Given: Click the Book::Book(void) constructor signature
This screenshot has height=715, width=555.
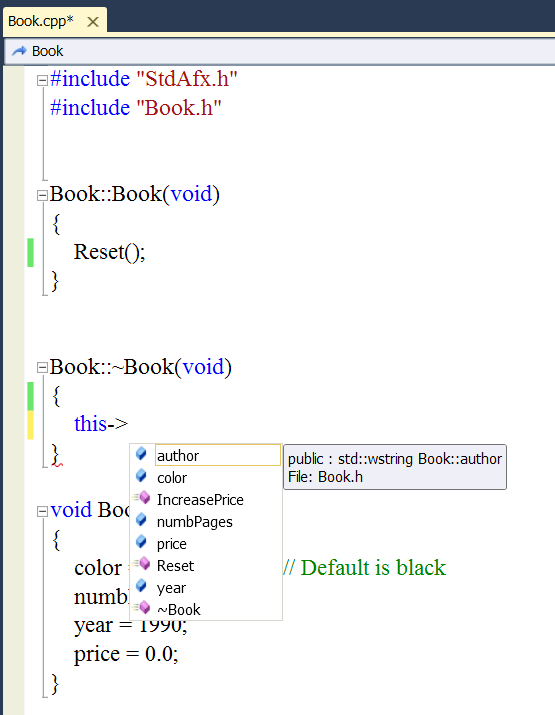Looking at the screenshot, I should click(x=135, y=194).
